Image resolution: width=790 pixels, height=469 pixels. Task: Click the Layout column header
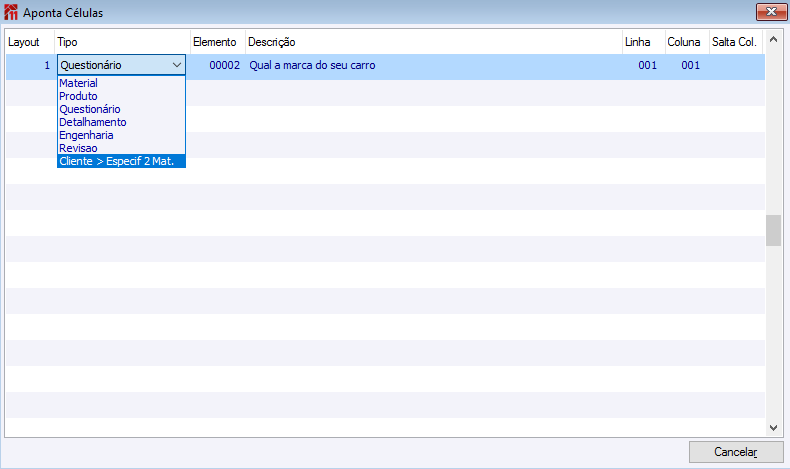(x=30, y=42)
